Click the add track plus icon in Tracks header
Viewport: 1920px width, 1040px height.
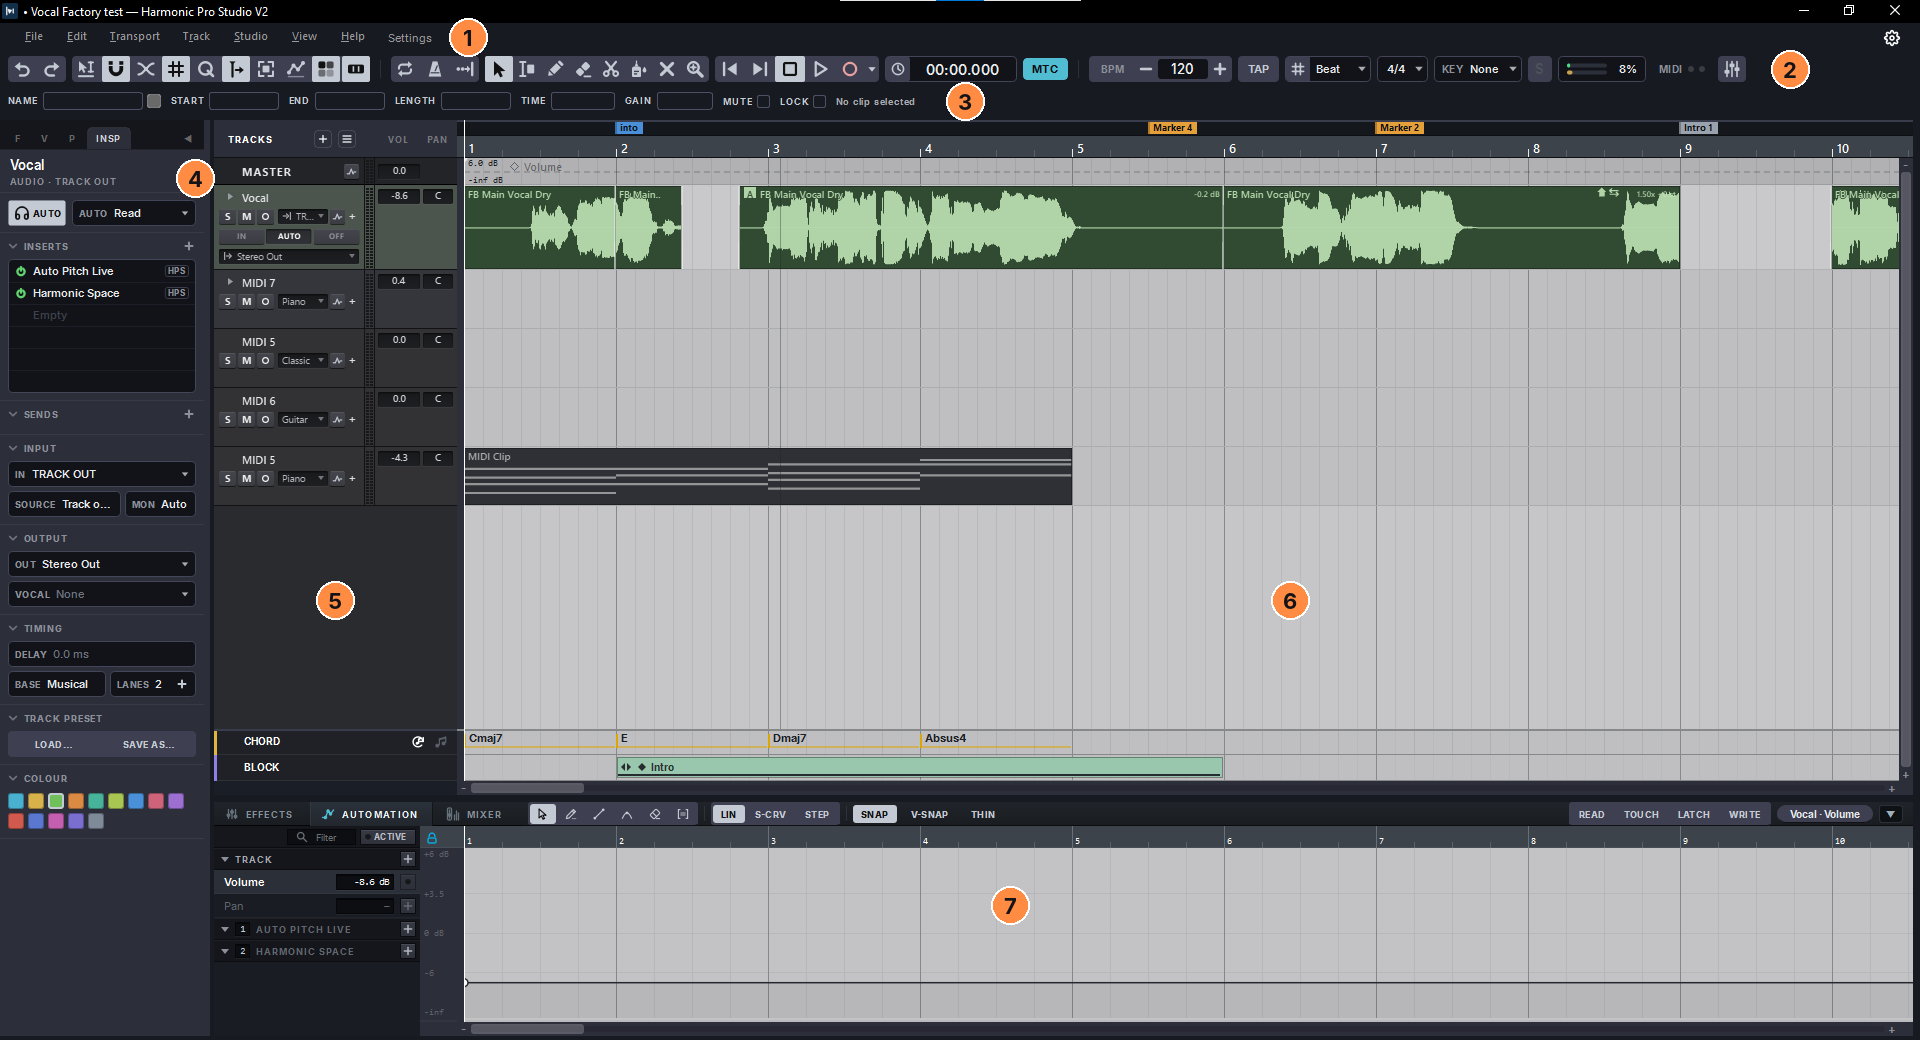tap(323, 139)
